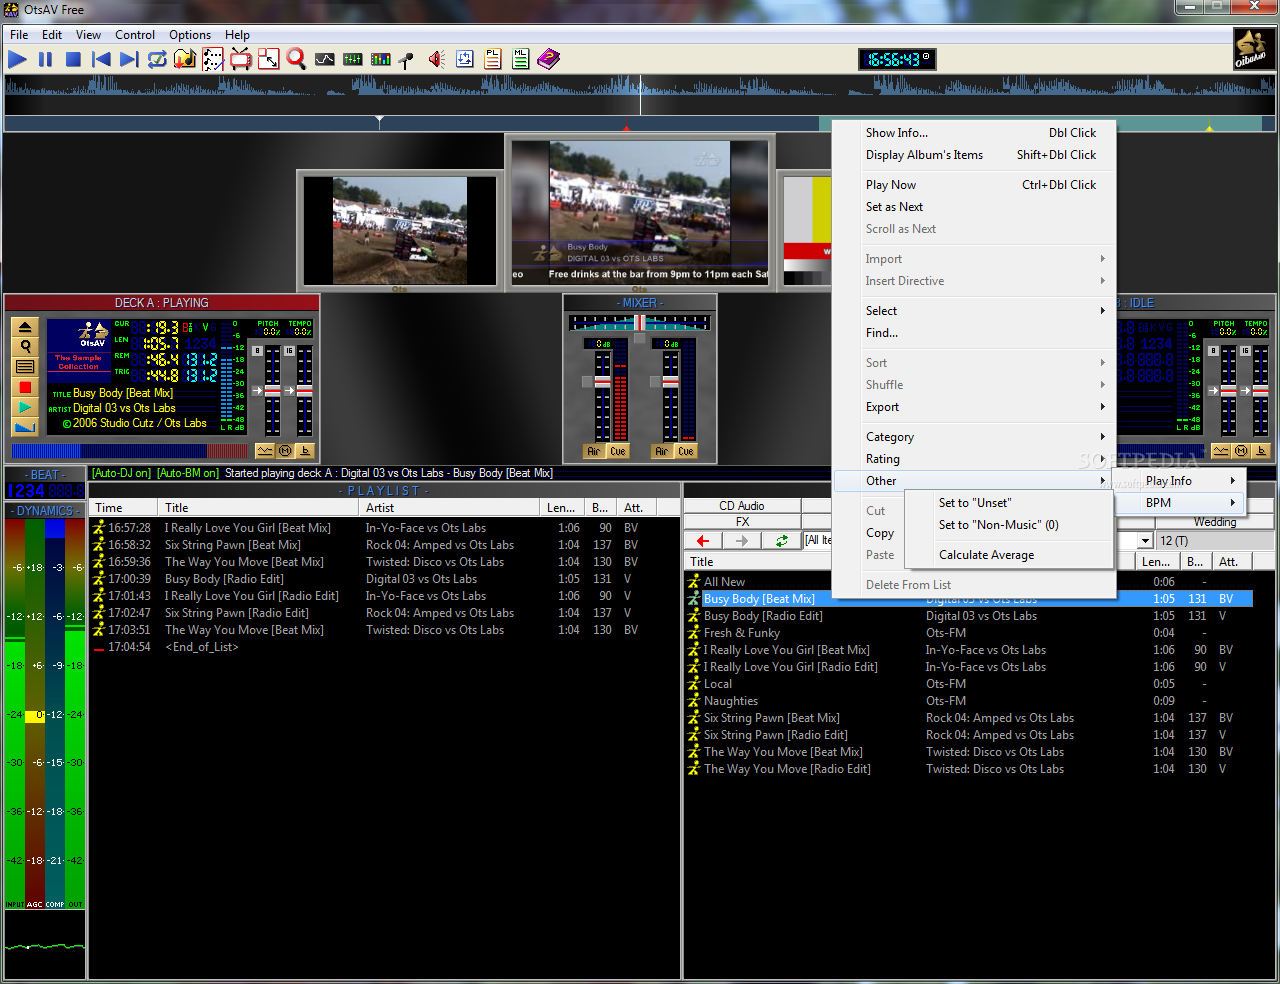Click the green refresh arrows in media library
The height and width of the screenshot is (984, 1280).
(781, 541)
